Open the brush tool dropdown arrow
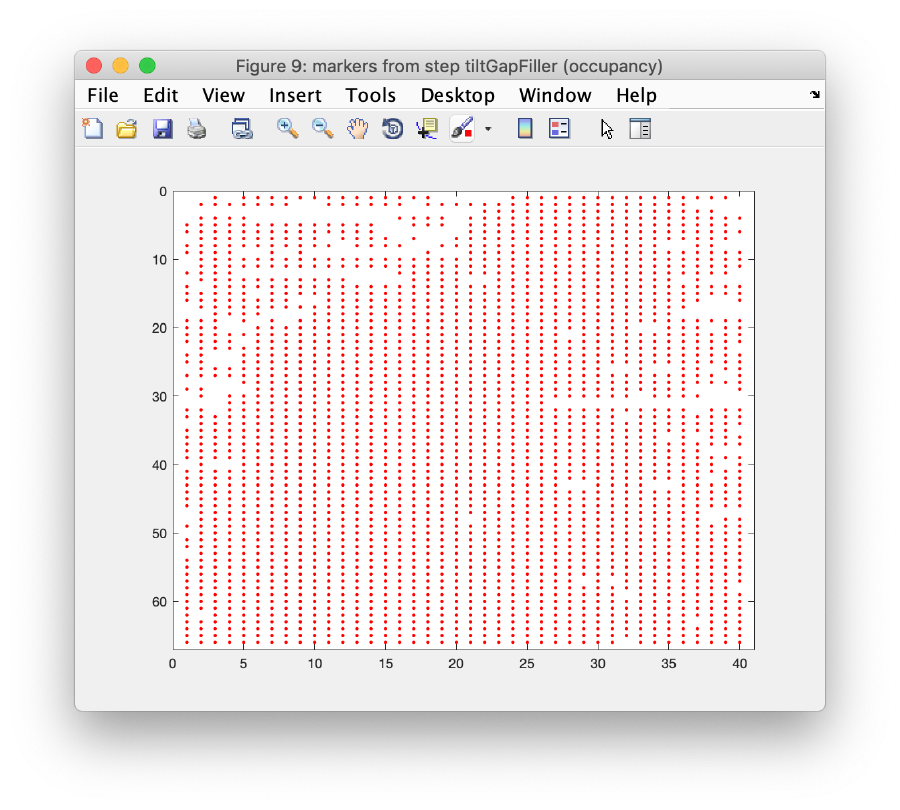This screenshot has width=900, height=810. click(x=487, y=128)
